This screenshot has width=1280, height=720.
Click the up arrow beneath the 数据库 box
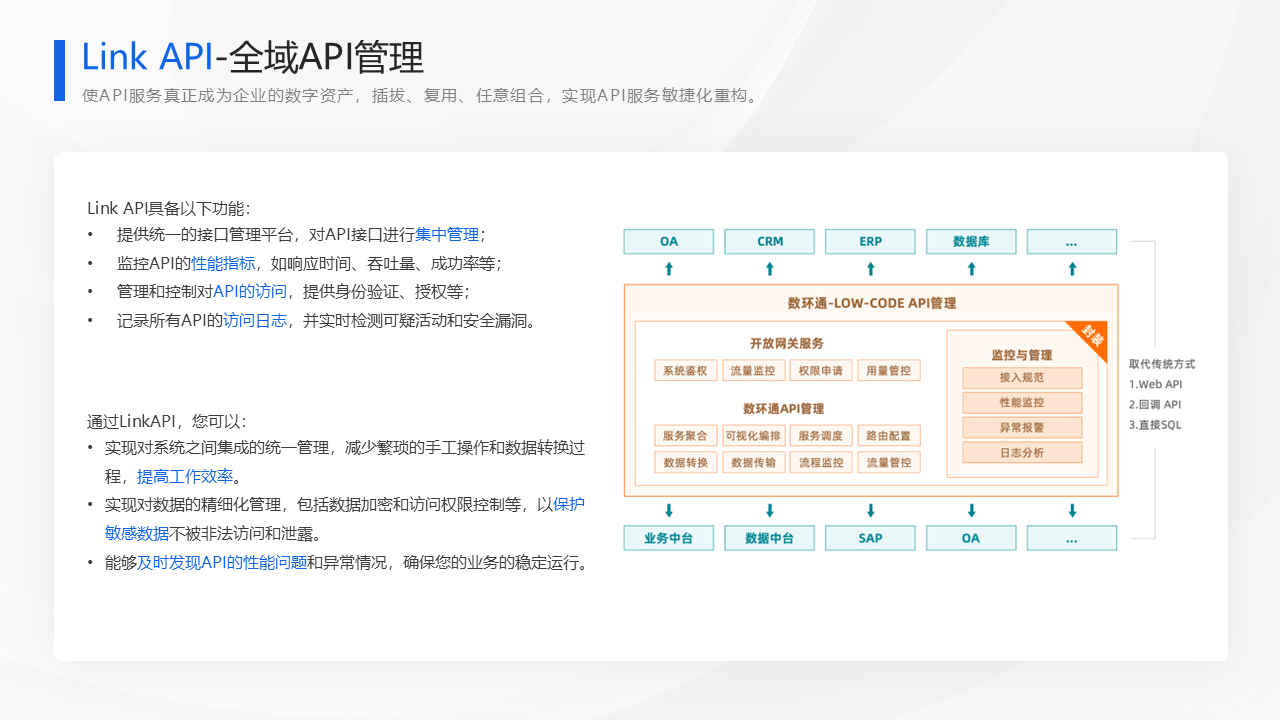coord(971,269)
